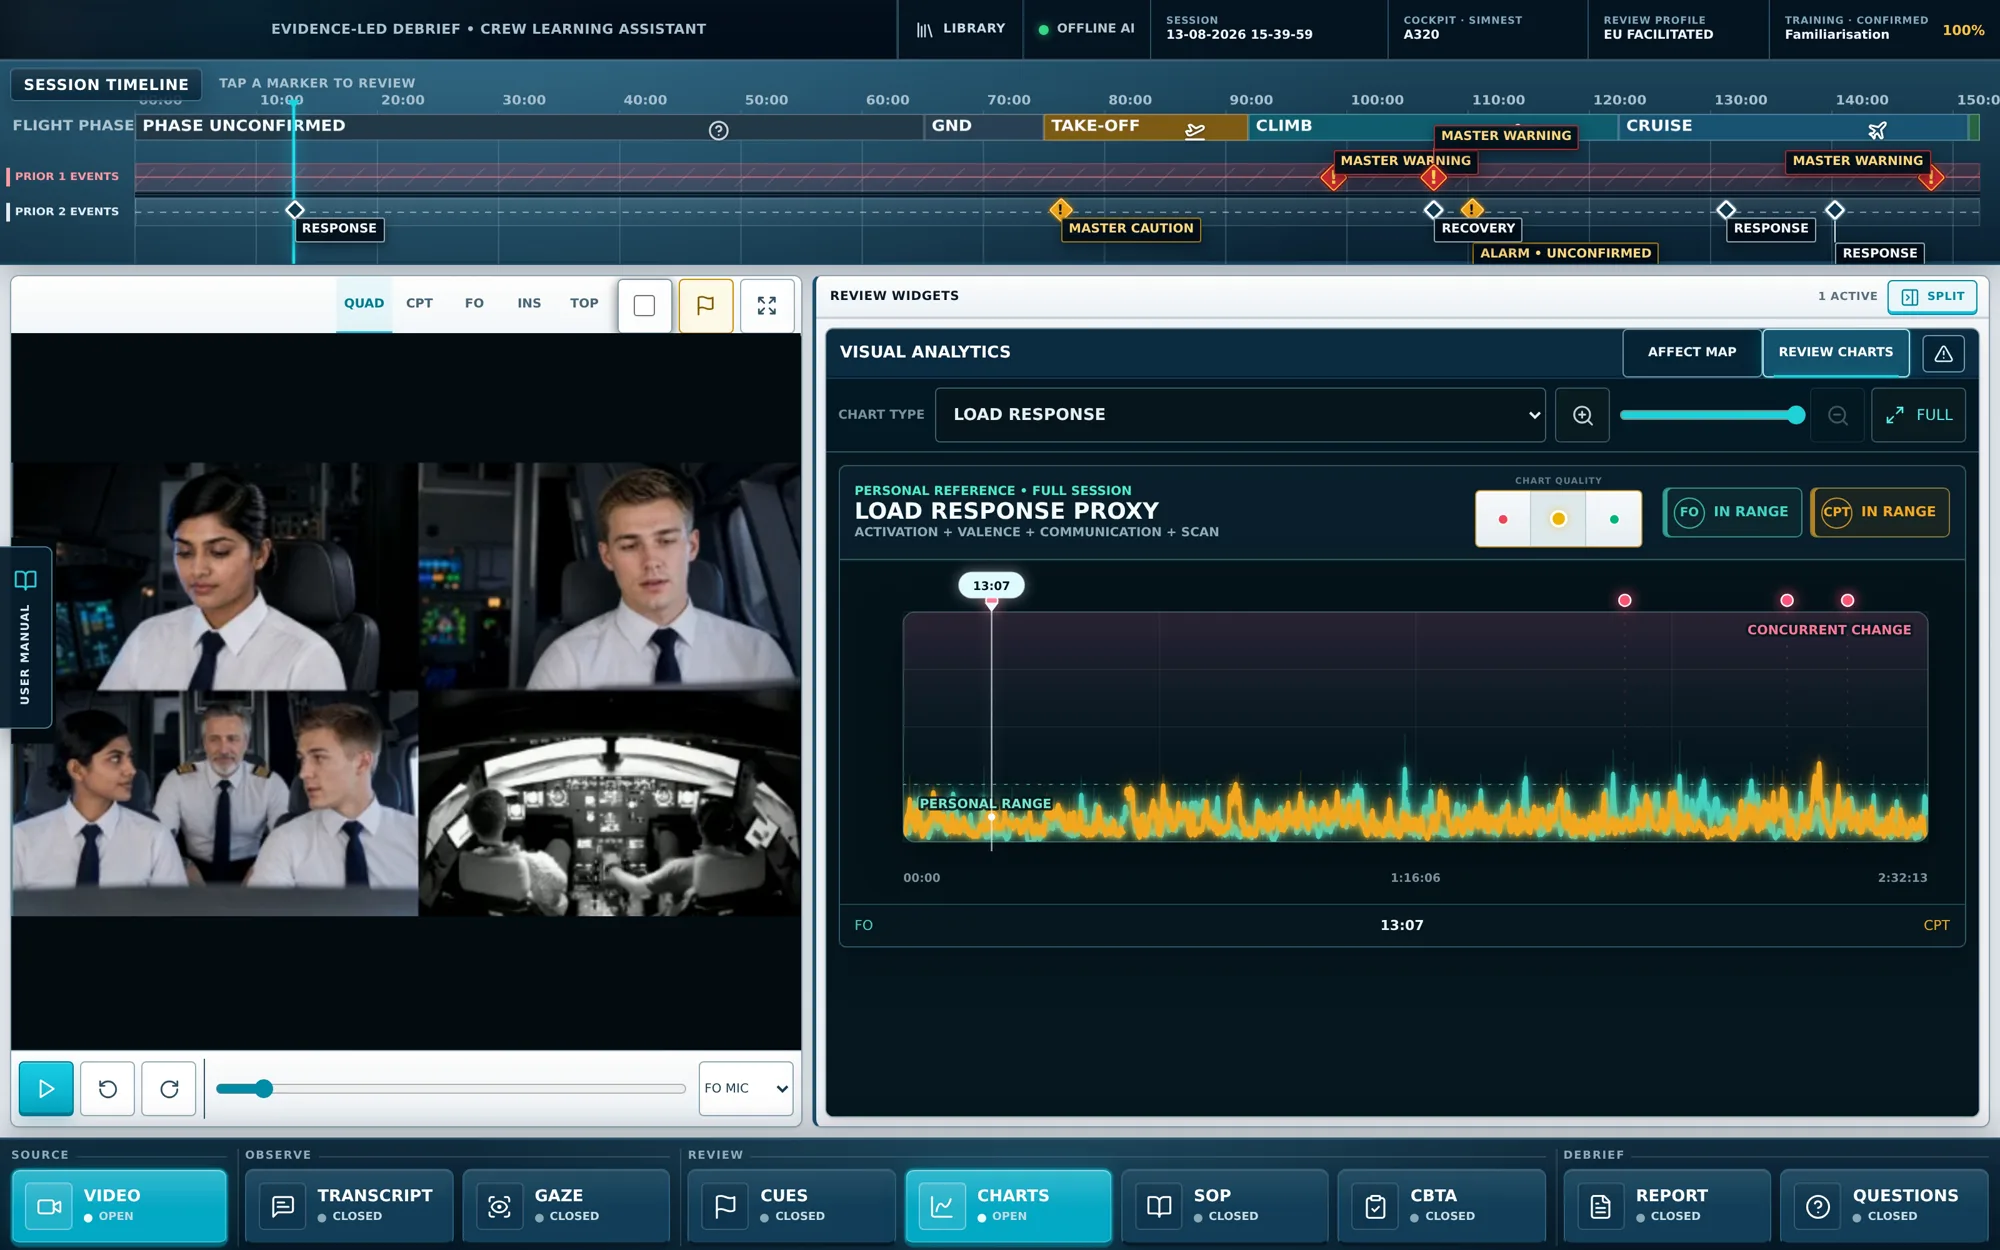
Task: Switch to QUAD camera view
Action: click(364, 304)
